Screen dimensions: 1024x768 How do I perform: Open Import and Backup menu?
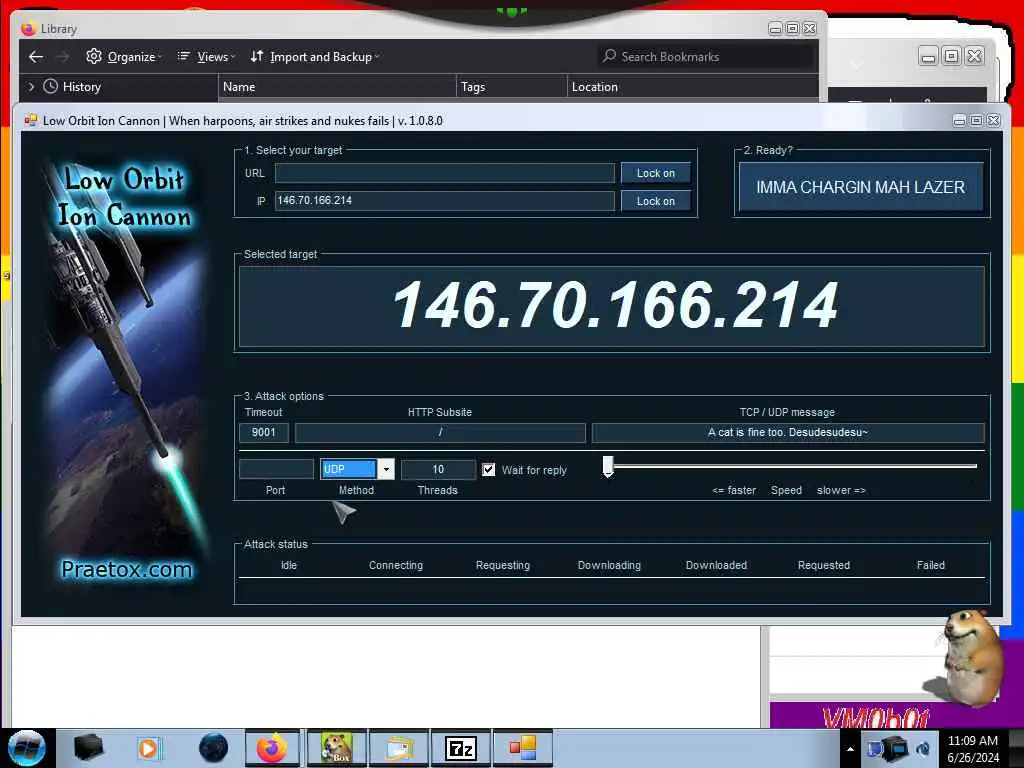click(x=314, y=57)
